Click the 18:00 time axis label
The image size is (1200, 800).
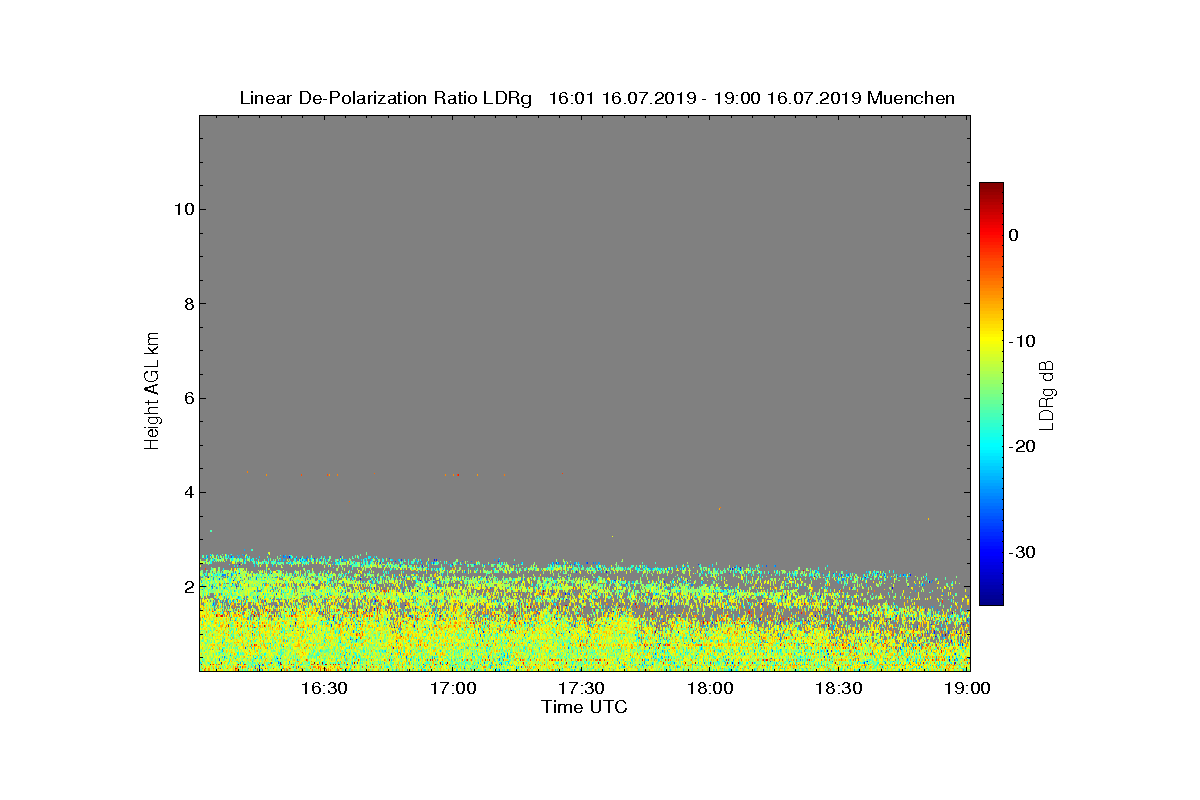click(x=710, y=689)
